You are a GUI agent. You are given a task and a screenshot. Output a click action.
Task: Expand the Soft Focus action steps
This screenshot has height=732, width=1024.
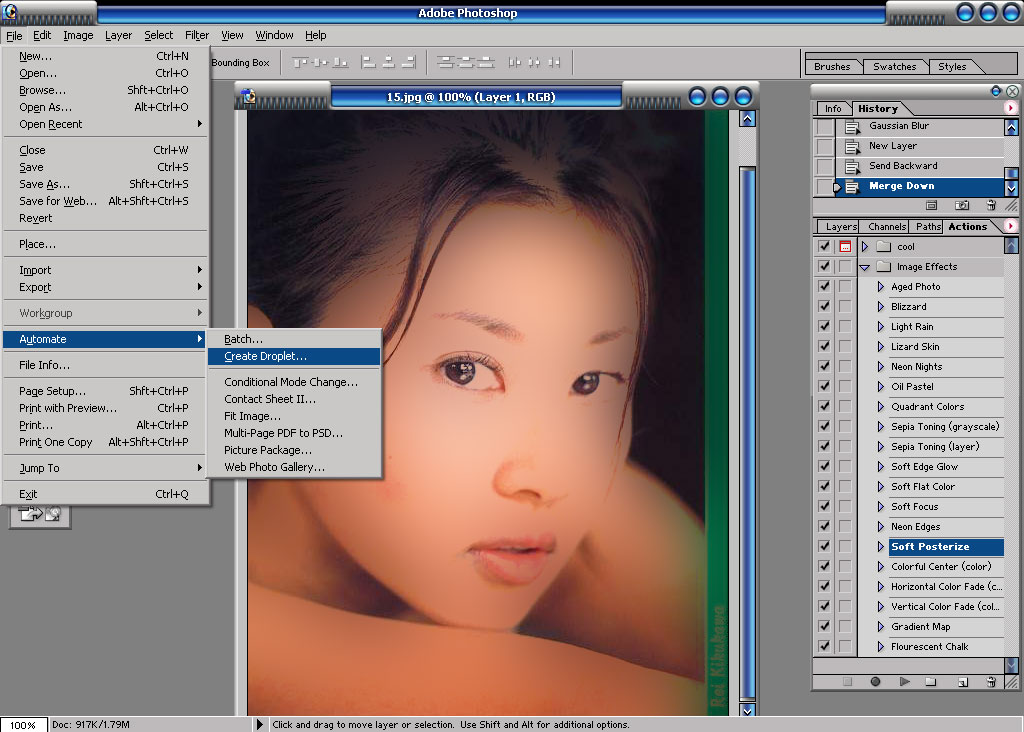[880, 506]
